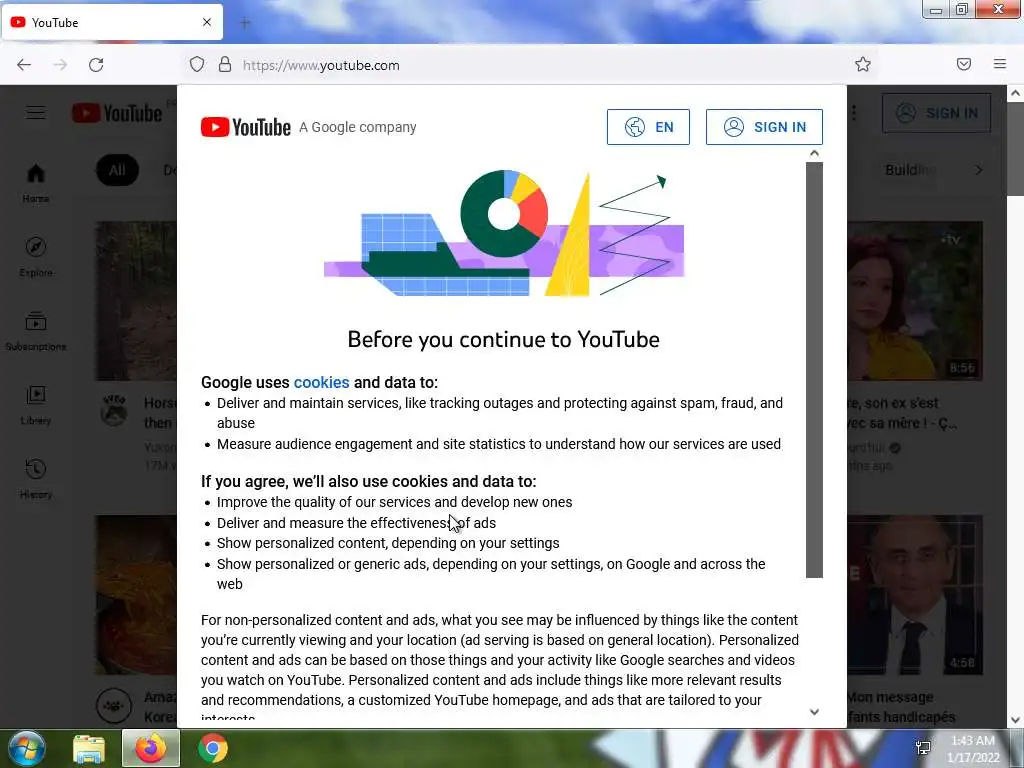The width and height of the screenshot is (1024, 768).
Task: Open language selector EN button
Action: [x=648, y=127]
